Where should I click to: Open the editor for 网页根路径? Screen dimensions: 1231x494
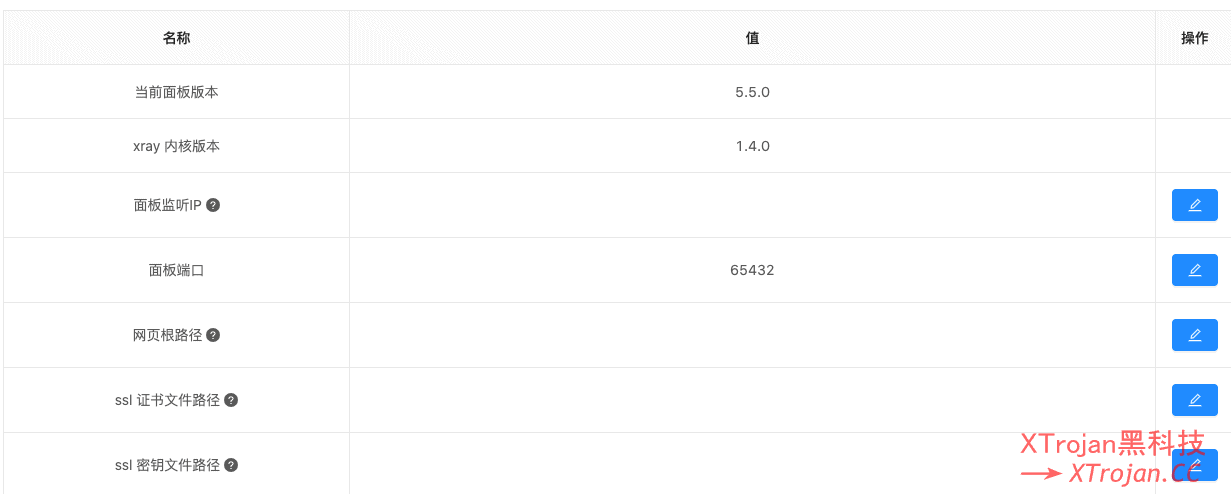[1194, 335]
